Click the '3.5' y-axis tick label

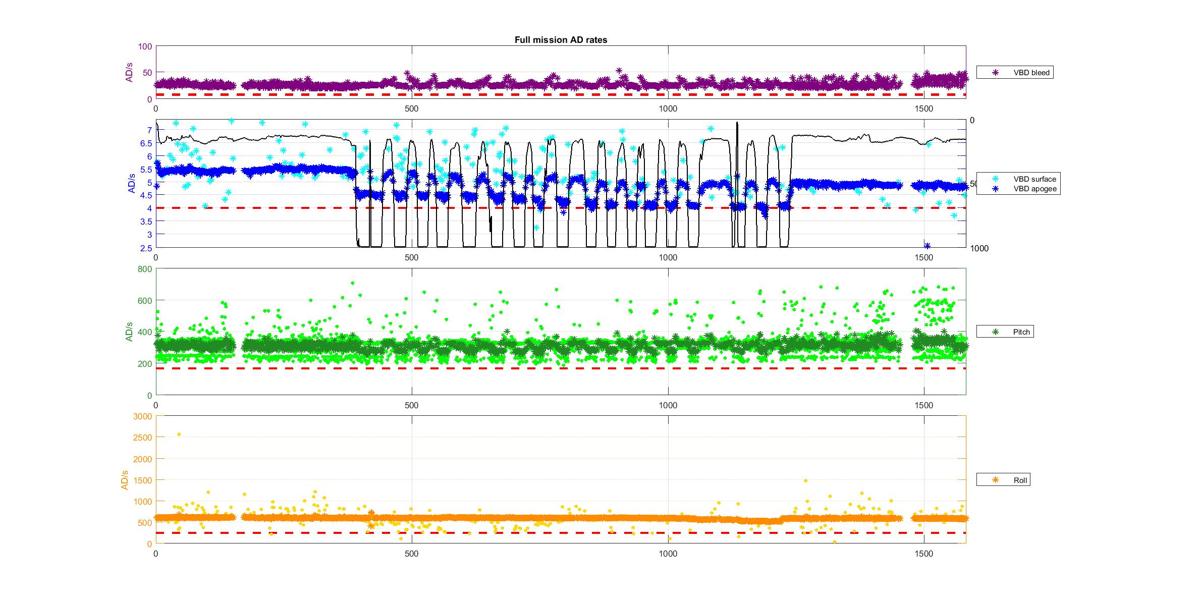click(x=146, y=221)
